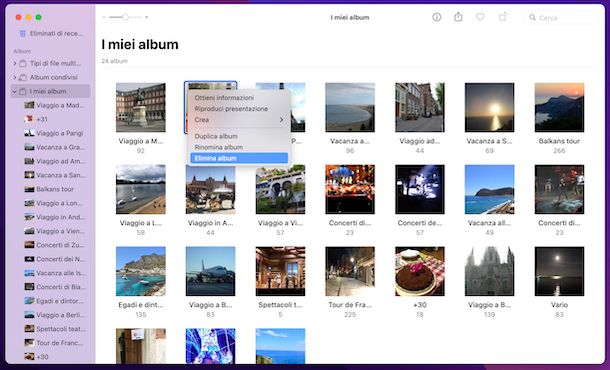Select Vacanza a San... in sidebar
The image size is (610, 370).
tap(54, 175)
